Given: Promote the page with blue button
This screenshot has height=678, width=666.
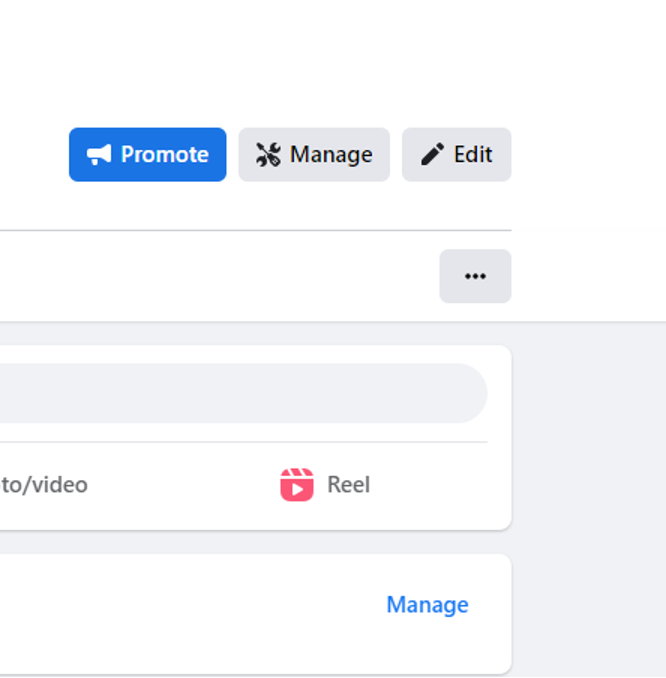Looking at the screenshot, I should point(147,155).
